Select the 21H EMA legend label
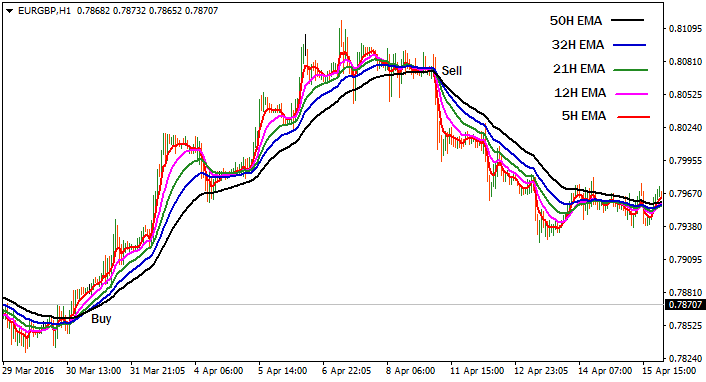The height and width of the screenshot is (382, 706). coord(579,69)
